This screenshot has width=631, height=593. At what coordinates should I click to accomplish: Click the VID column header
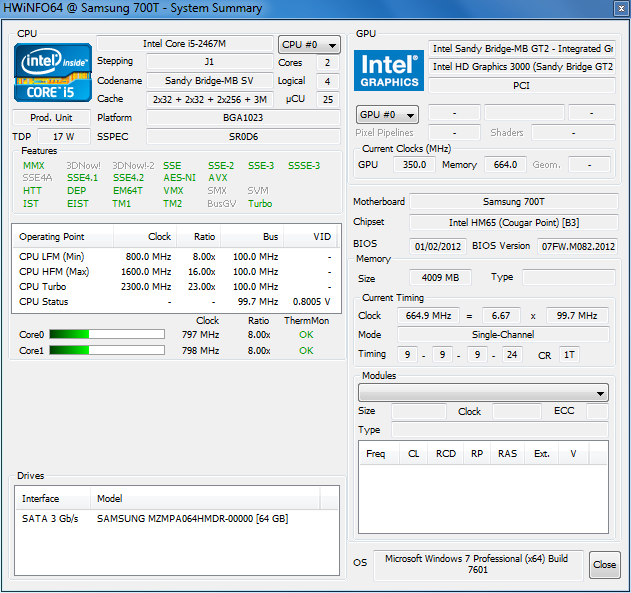coord(311,237)
